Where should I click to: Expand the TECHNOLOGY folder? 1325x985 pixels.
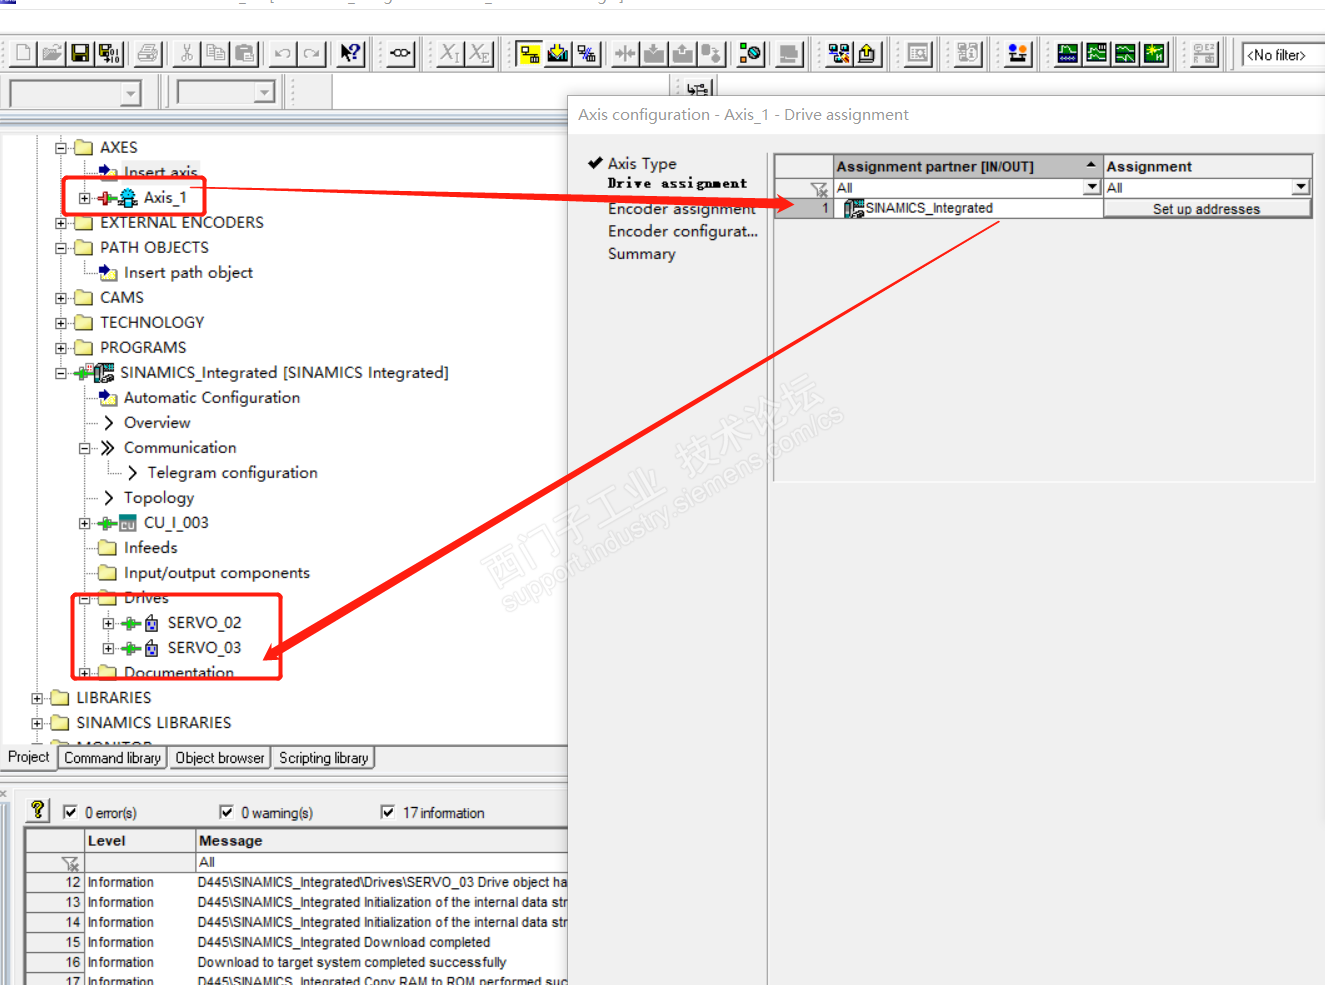click(x=61, y=323)
